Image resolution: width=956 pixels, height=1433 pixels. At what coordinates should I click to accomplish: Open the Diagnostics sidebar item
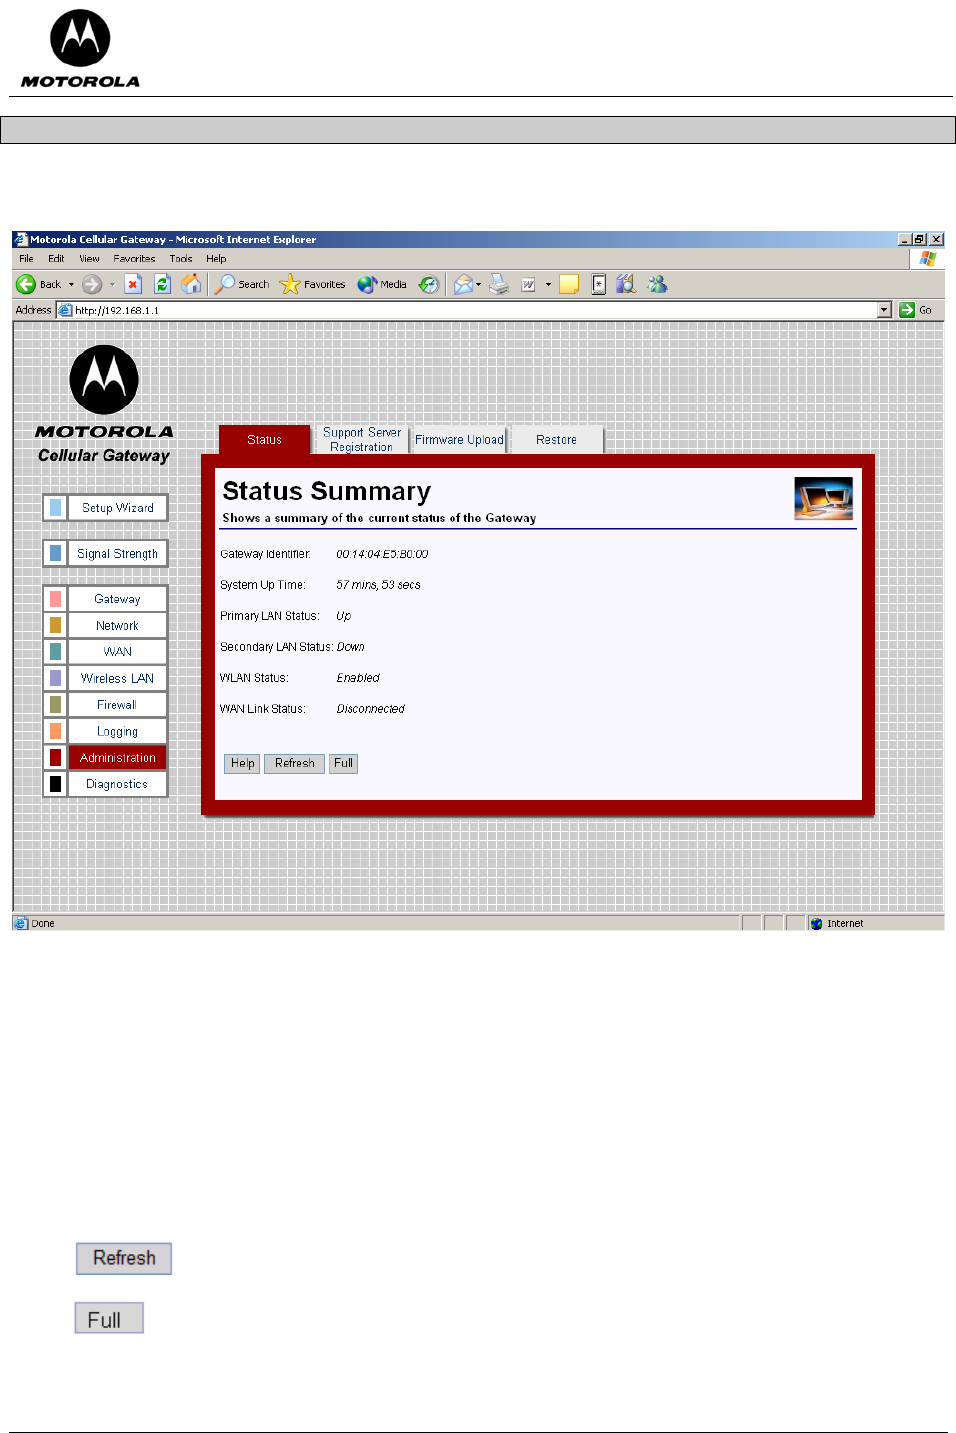point(118,784)
